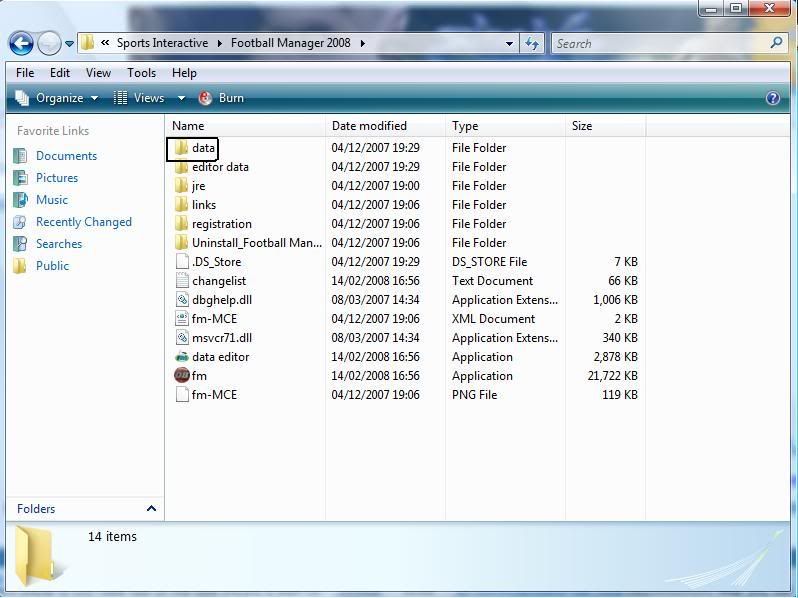The width and height of the screenshot is (798, 598).
Task: Click 'DS_STORE File' type cell
Action: (490, 262)
